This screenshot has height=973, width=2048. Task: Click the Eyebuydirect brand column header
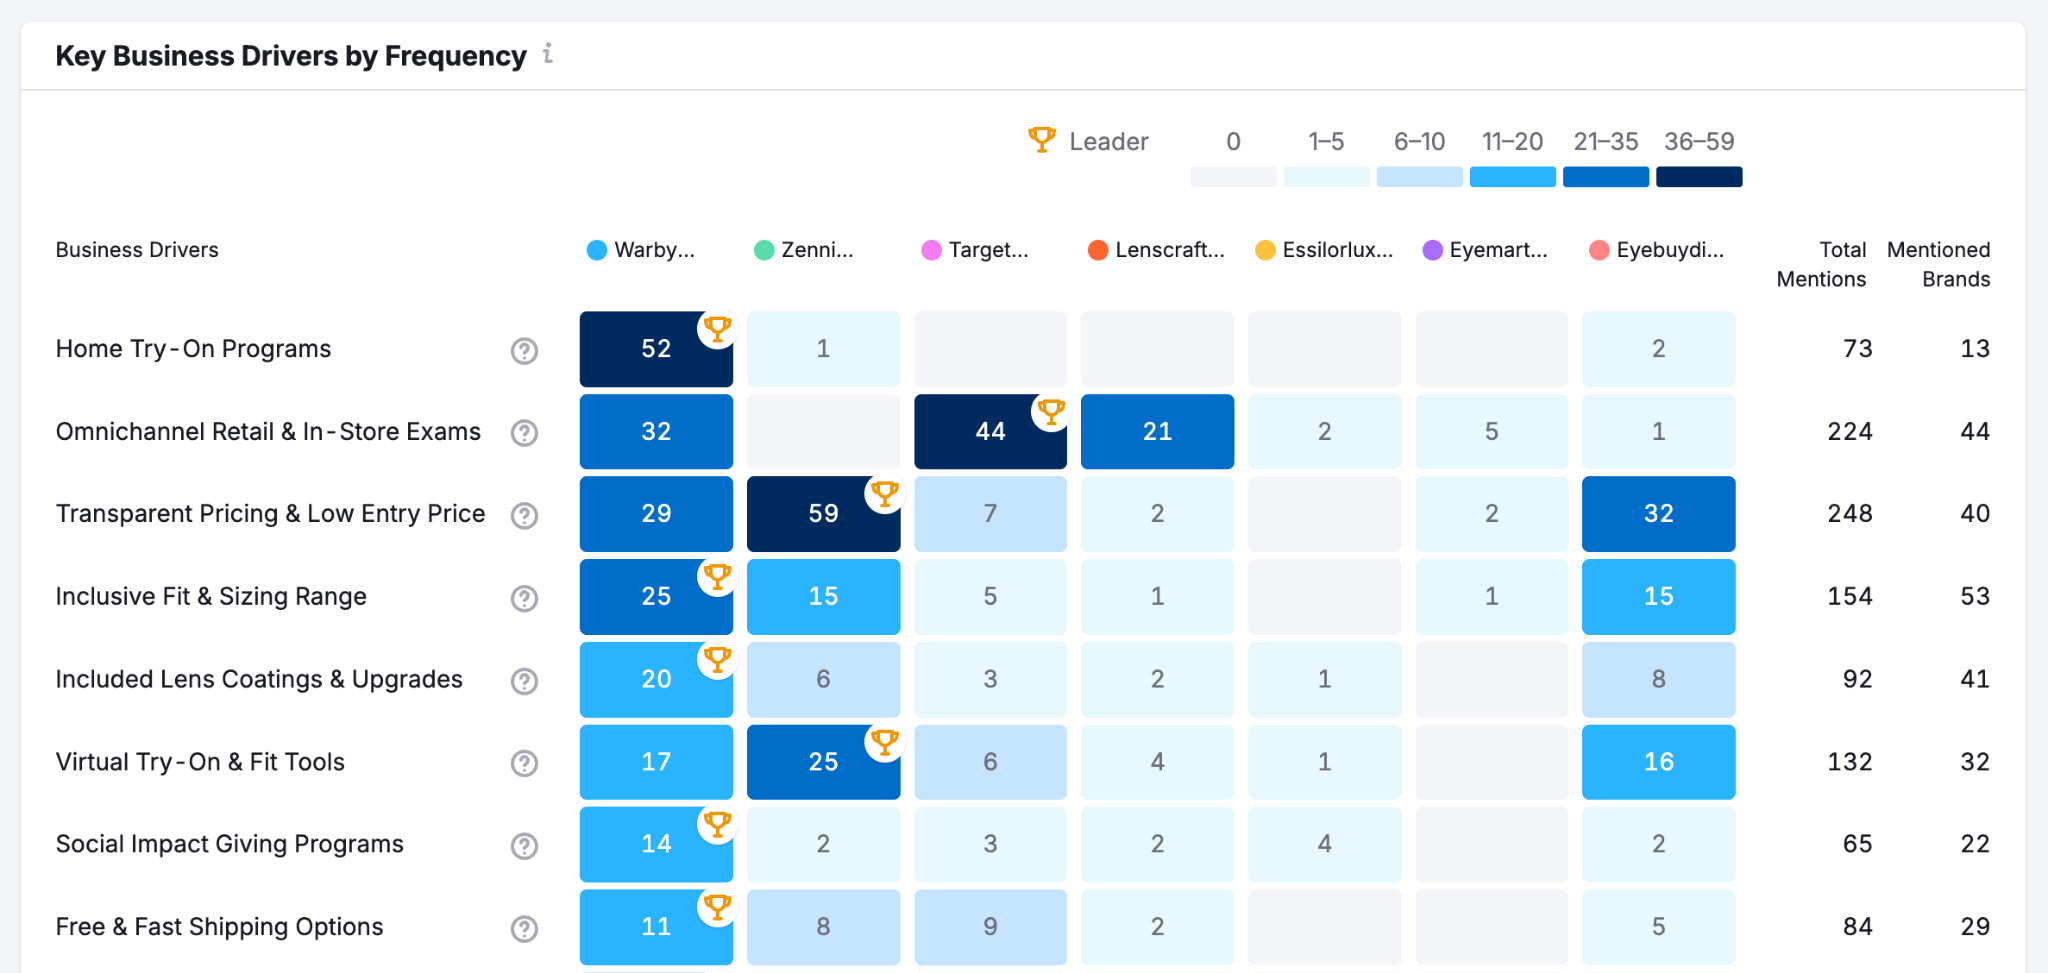(1658, 250)
